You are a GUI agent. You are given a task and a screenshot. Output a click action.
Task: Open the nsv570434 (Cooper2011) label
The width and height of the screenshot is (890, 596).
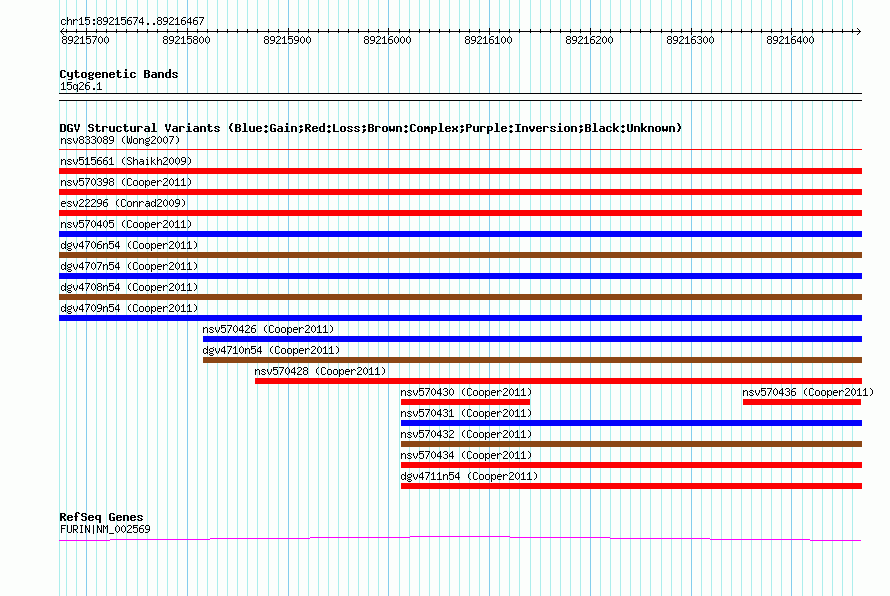pos(466,455)
